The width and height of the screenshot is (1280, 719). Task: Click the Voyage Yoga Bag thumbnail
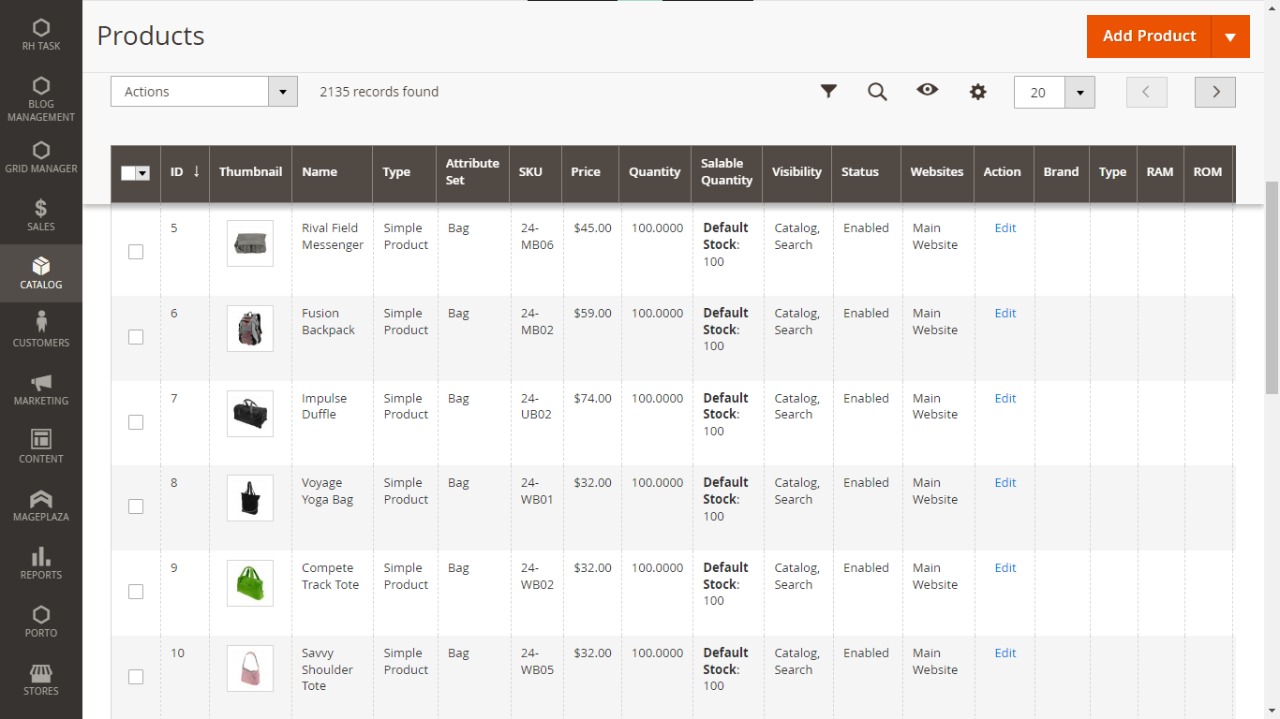point(250,499)
